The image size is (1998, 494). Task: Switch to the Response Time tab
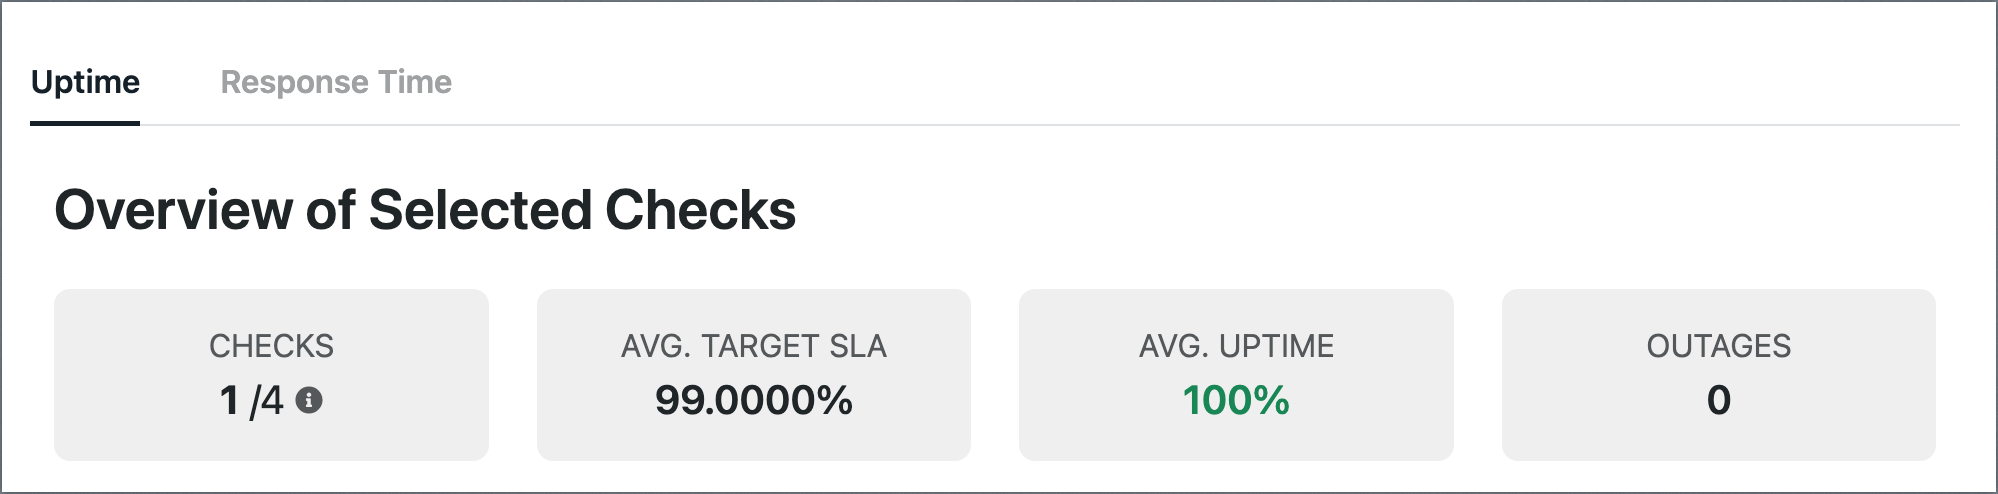[x=336, y=82]
